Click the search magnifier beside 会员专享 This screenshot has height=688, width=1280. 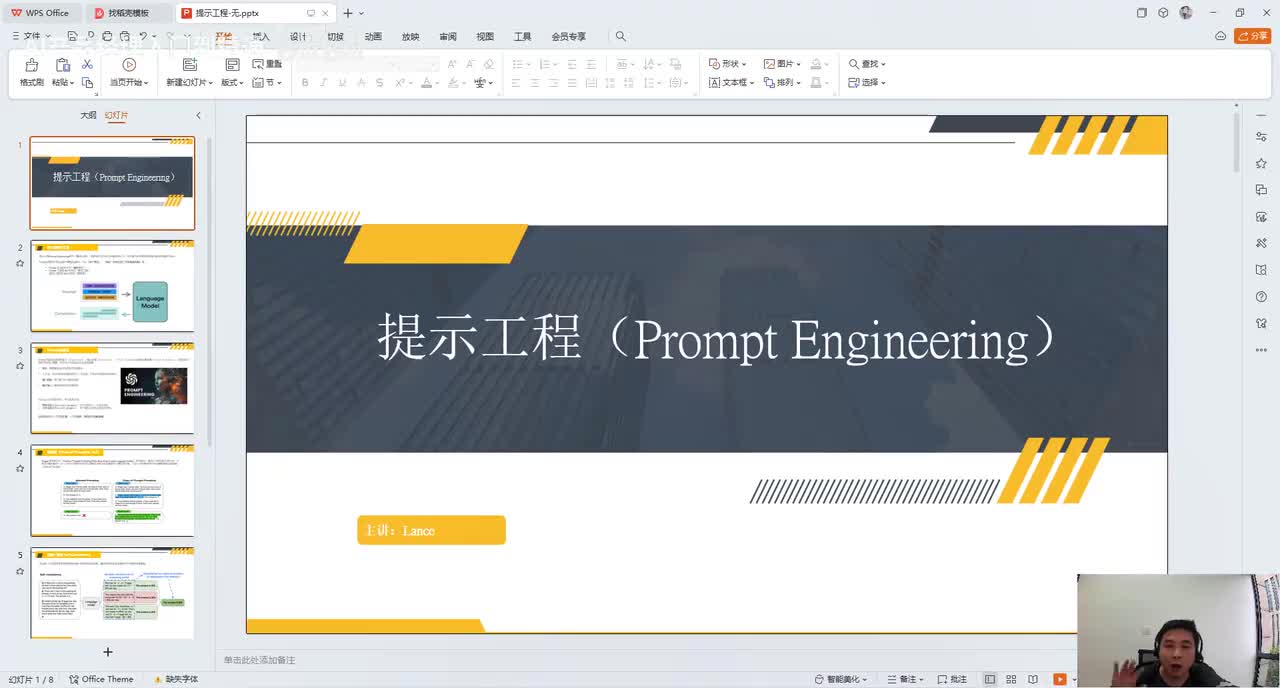(x=620, y=36)
